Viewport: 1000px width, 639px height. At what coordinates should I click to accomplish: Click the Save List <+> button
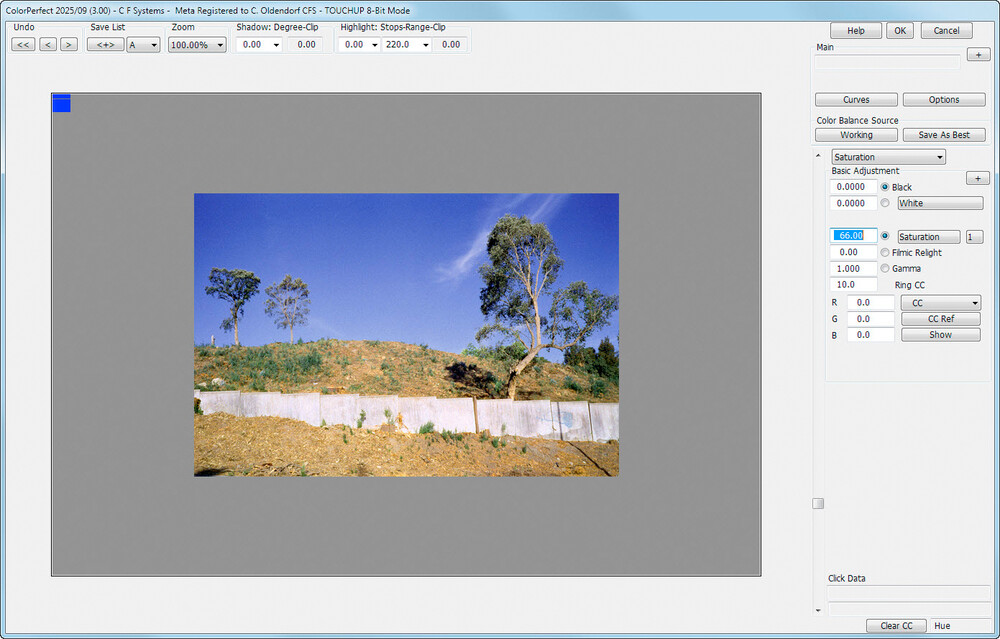pos(105,45)
